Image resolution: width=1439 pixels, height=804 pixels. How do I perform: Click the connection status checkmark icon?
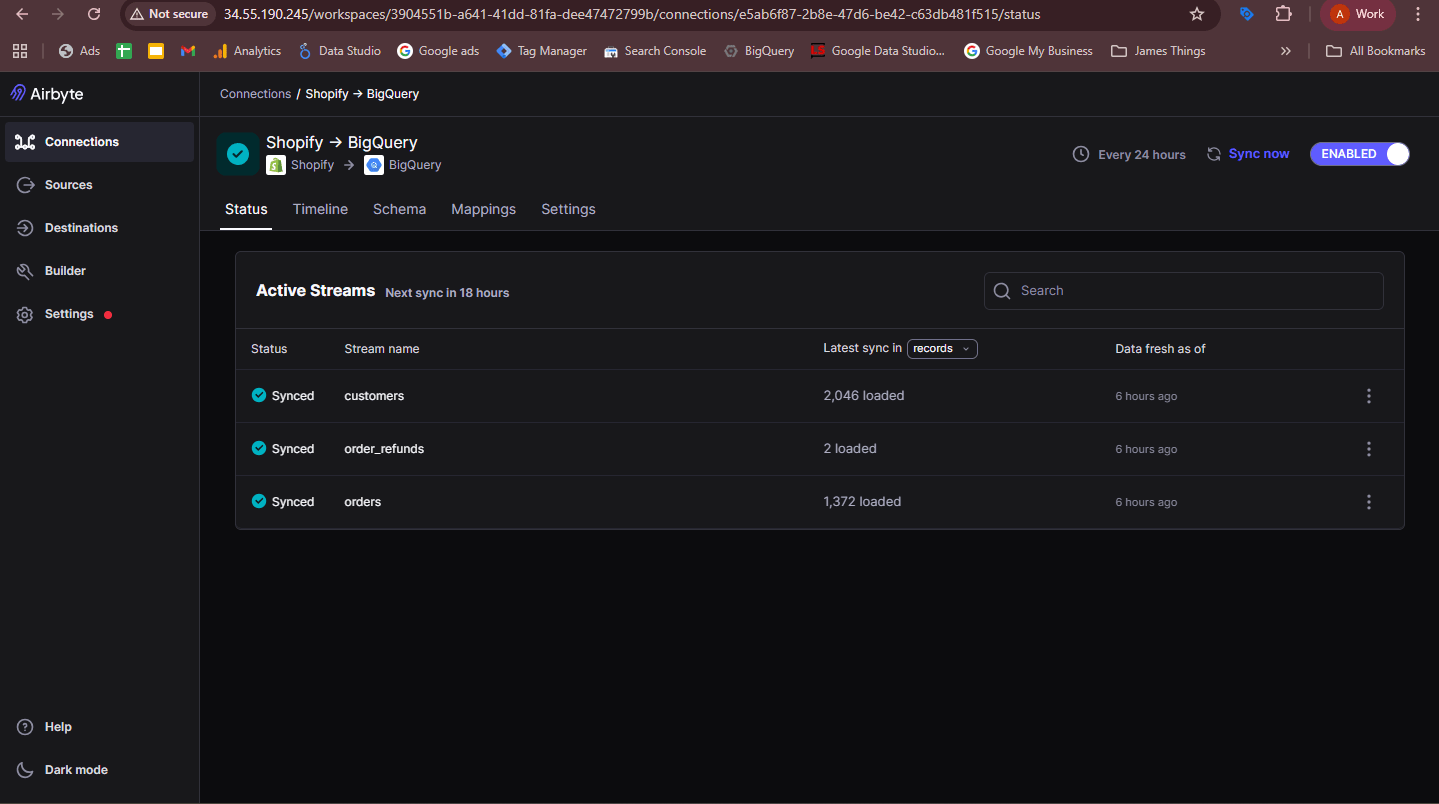coord(238,154)
